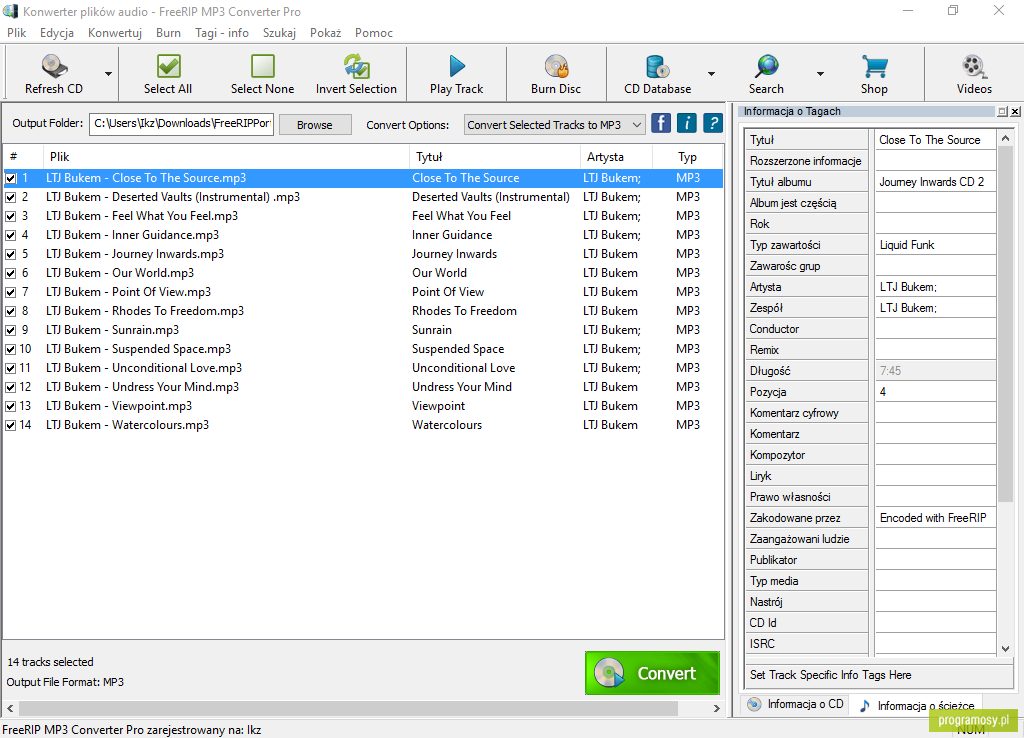
Task: Uncheck track 8 Rhodes To Freedom
Action: [x=11, y=311]
